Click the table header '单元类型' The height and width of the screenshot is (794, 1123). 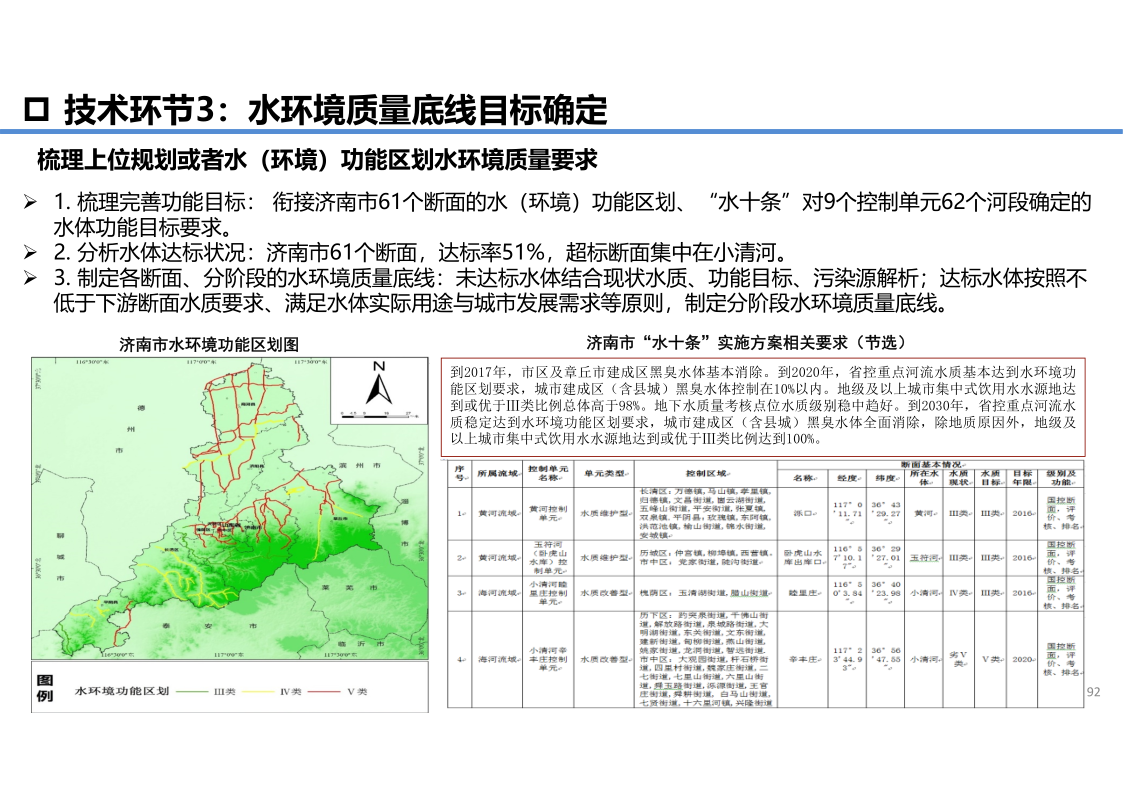click(604, 473)
